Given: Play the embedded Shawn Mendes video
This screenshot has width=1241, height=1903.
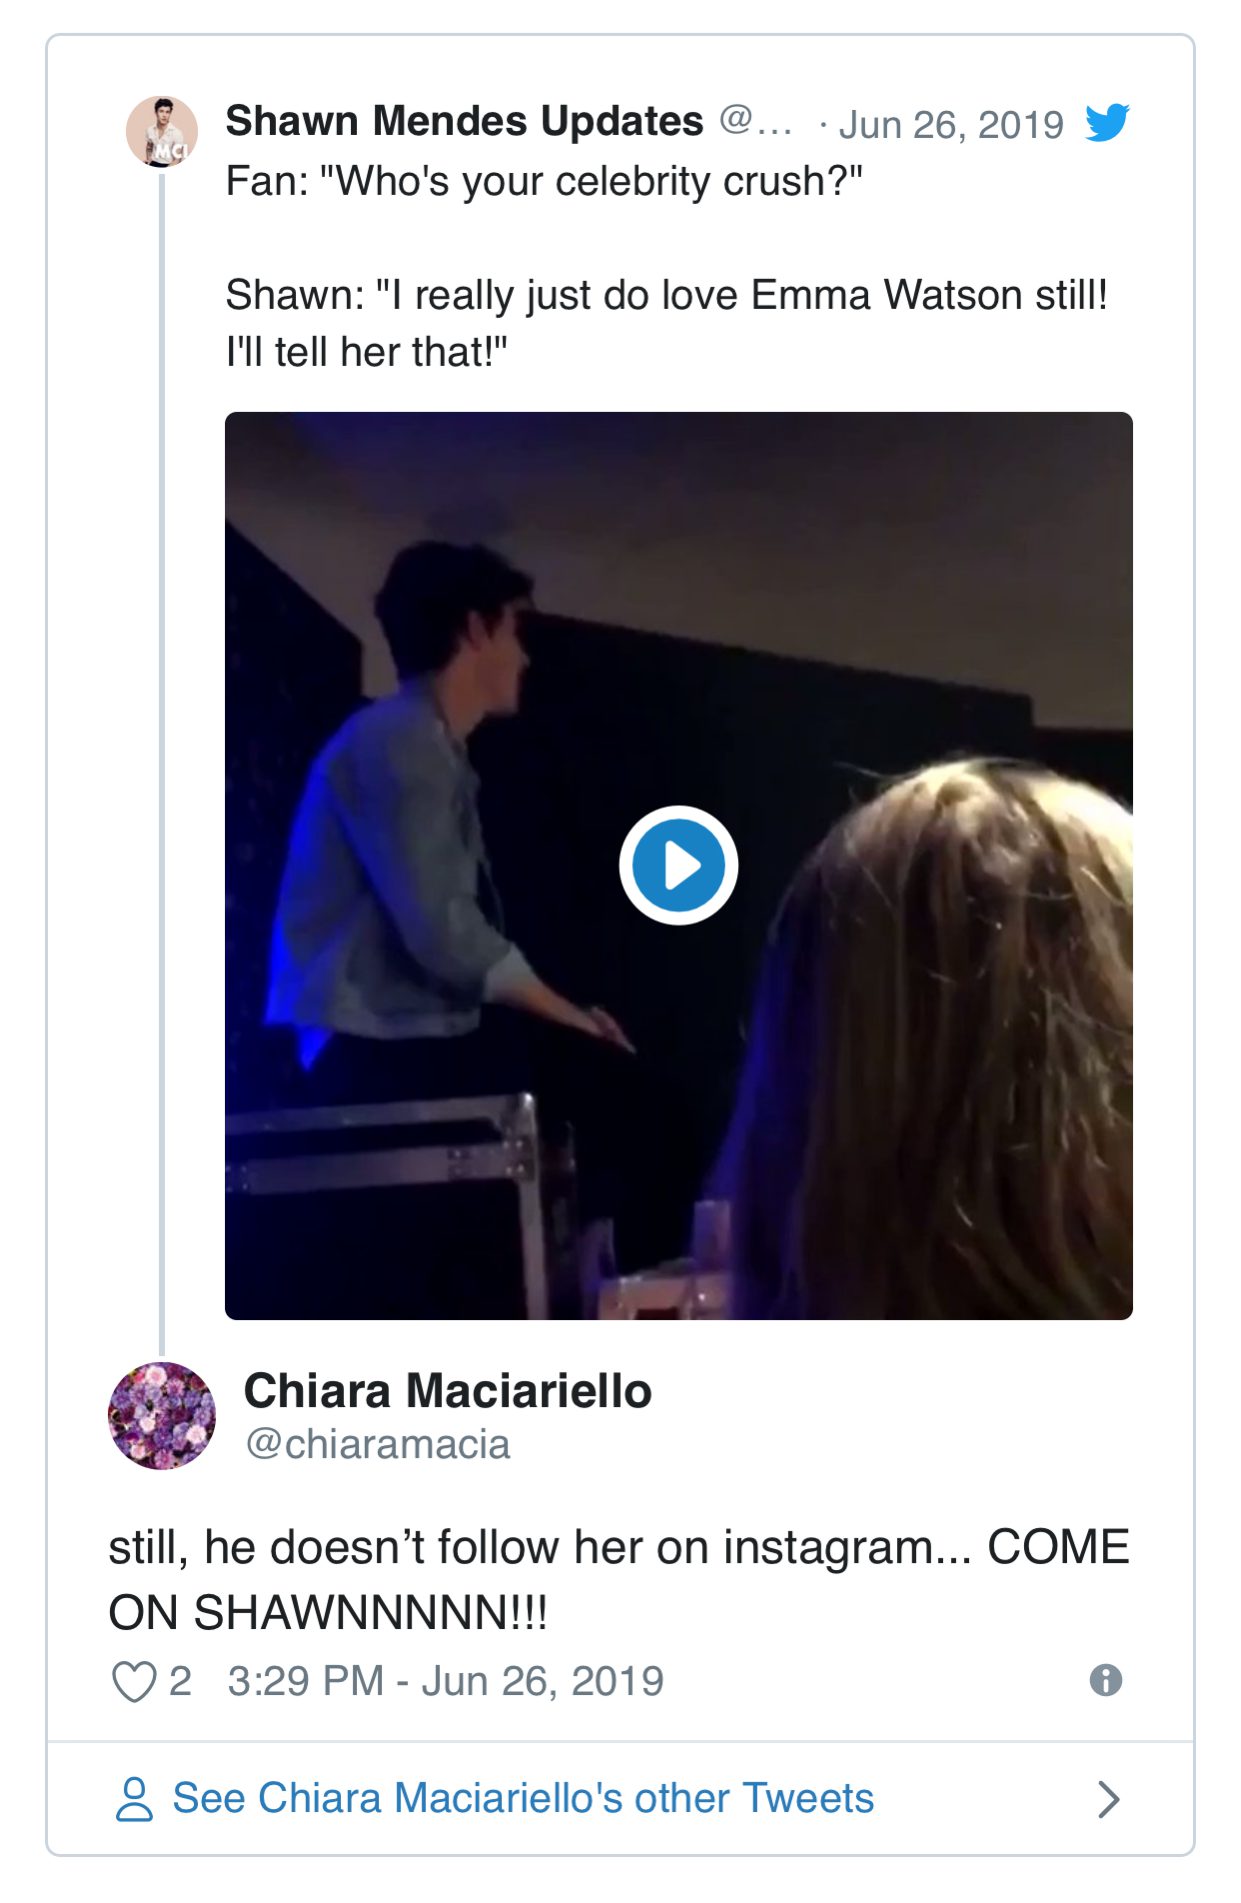Looking at the screenshot, I should click(x=678, y=865).
